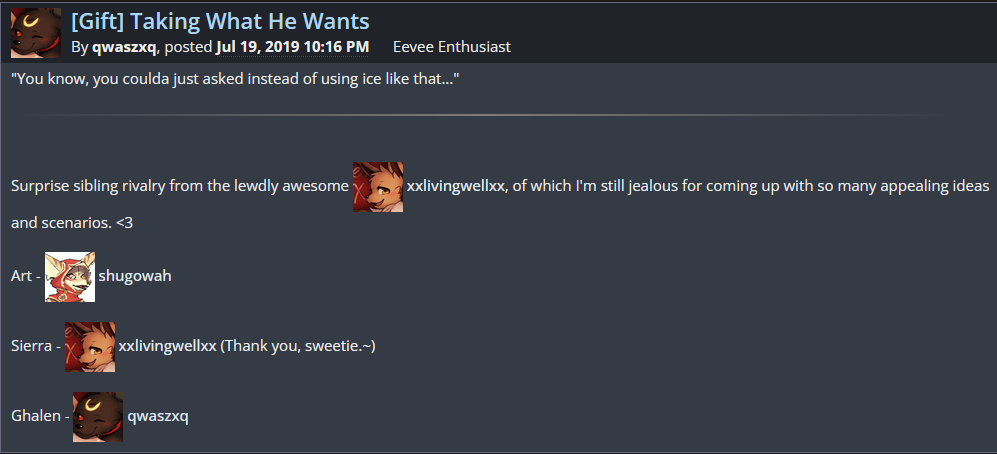Click the author avatar beside the post title
Viewport: 997px width, 454px height.
click(35, 32)
